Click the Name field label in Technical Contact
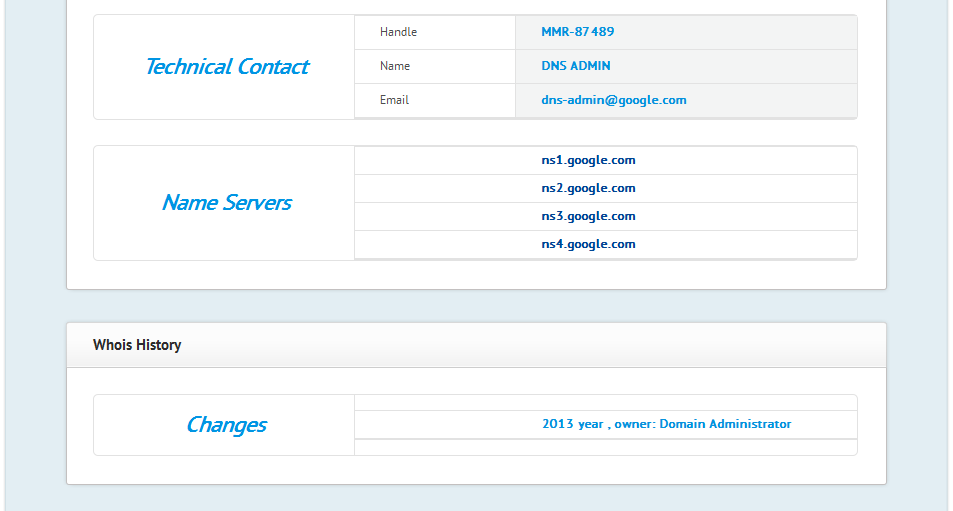This screenshot has height=511, width=953. click(394, 66)
